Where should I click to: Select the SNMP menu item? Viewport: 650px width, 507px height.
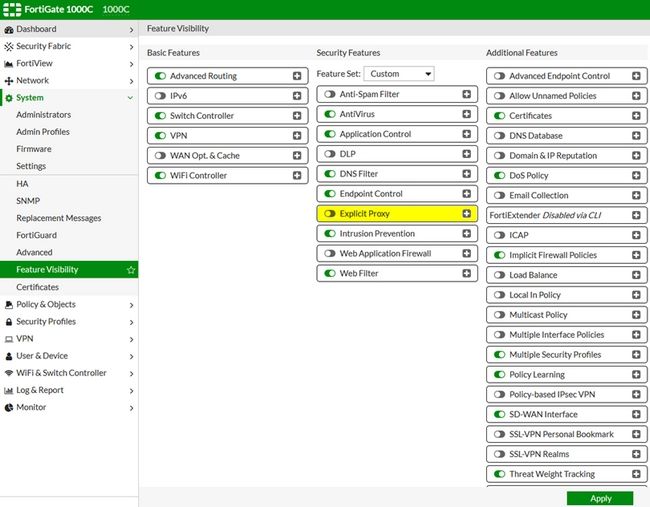[28, 201]
